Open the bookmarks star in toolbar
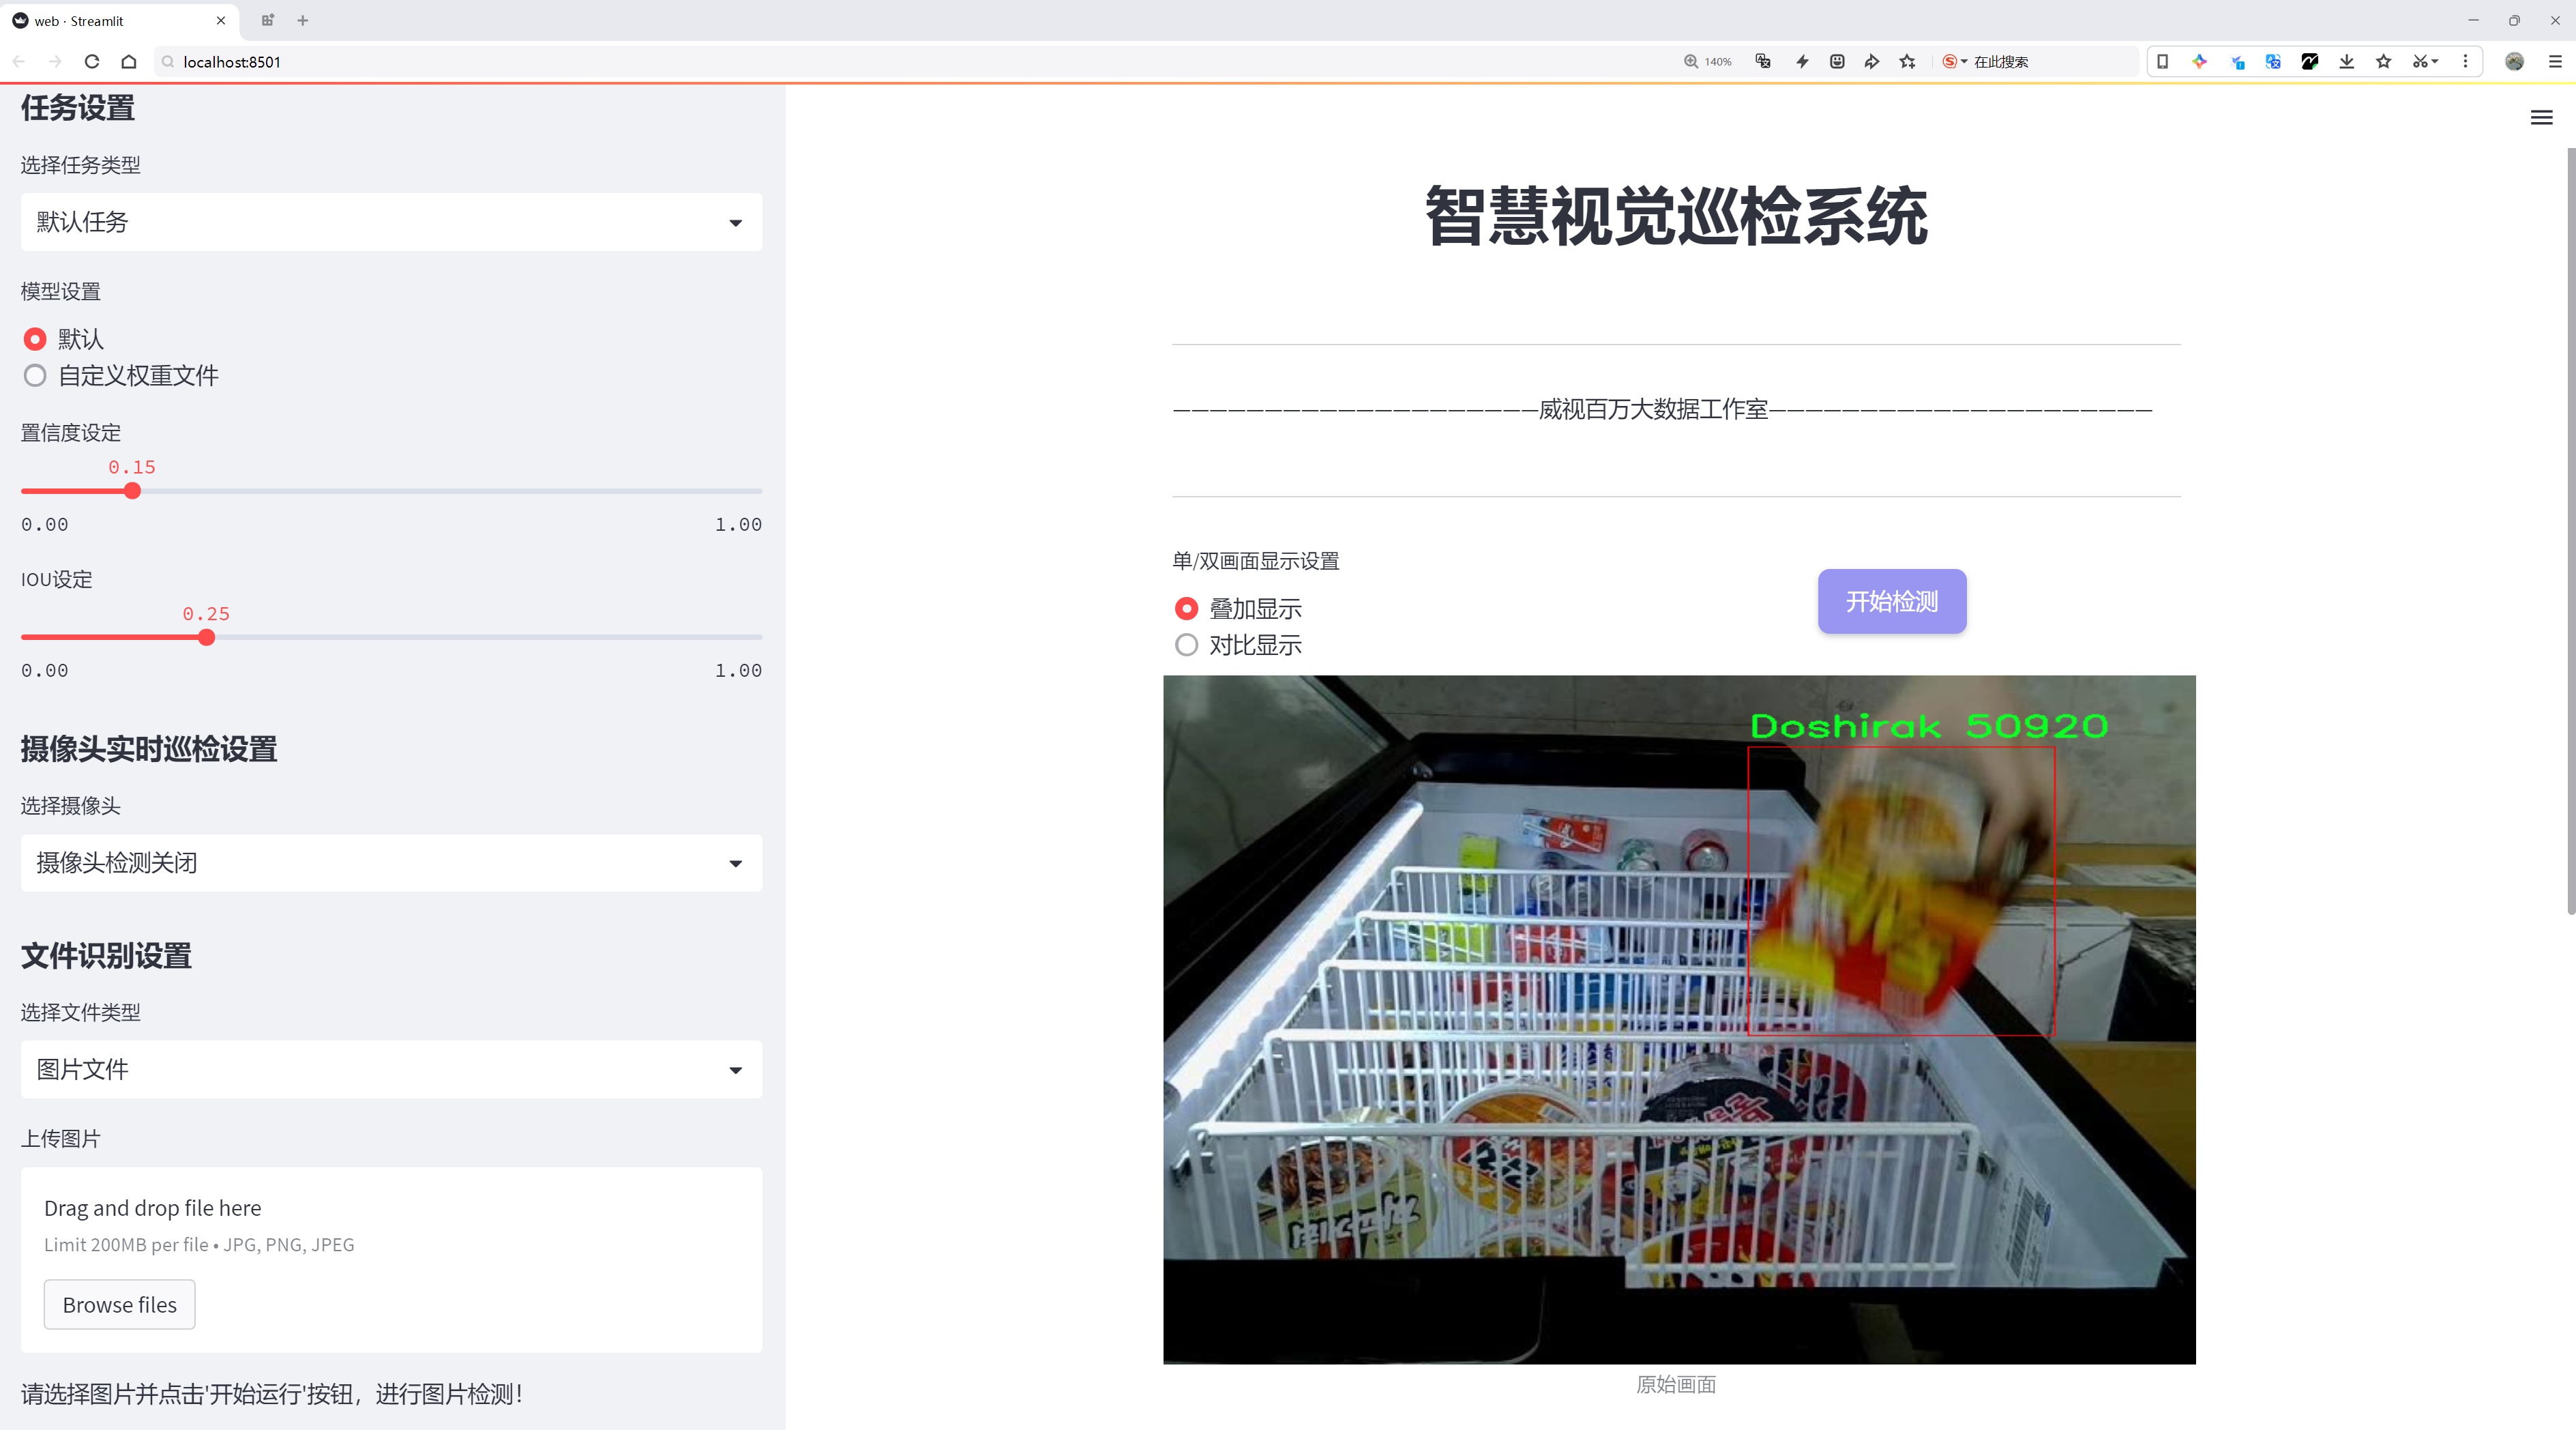The height and width of the screenshot is (1430, 2576). point(2384,61)
